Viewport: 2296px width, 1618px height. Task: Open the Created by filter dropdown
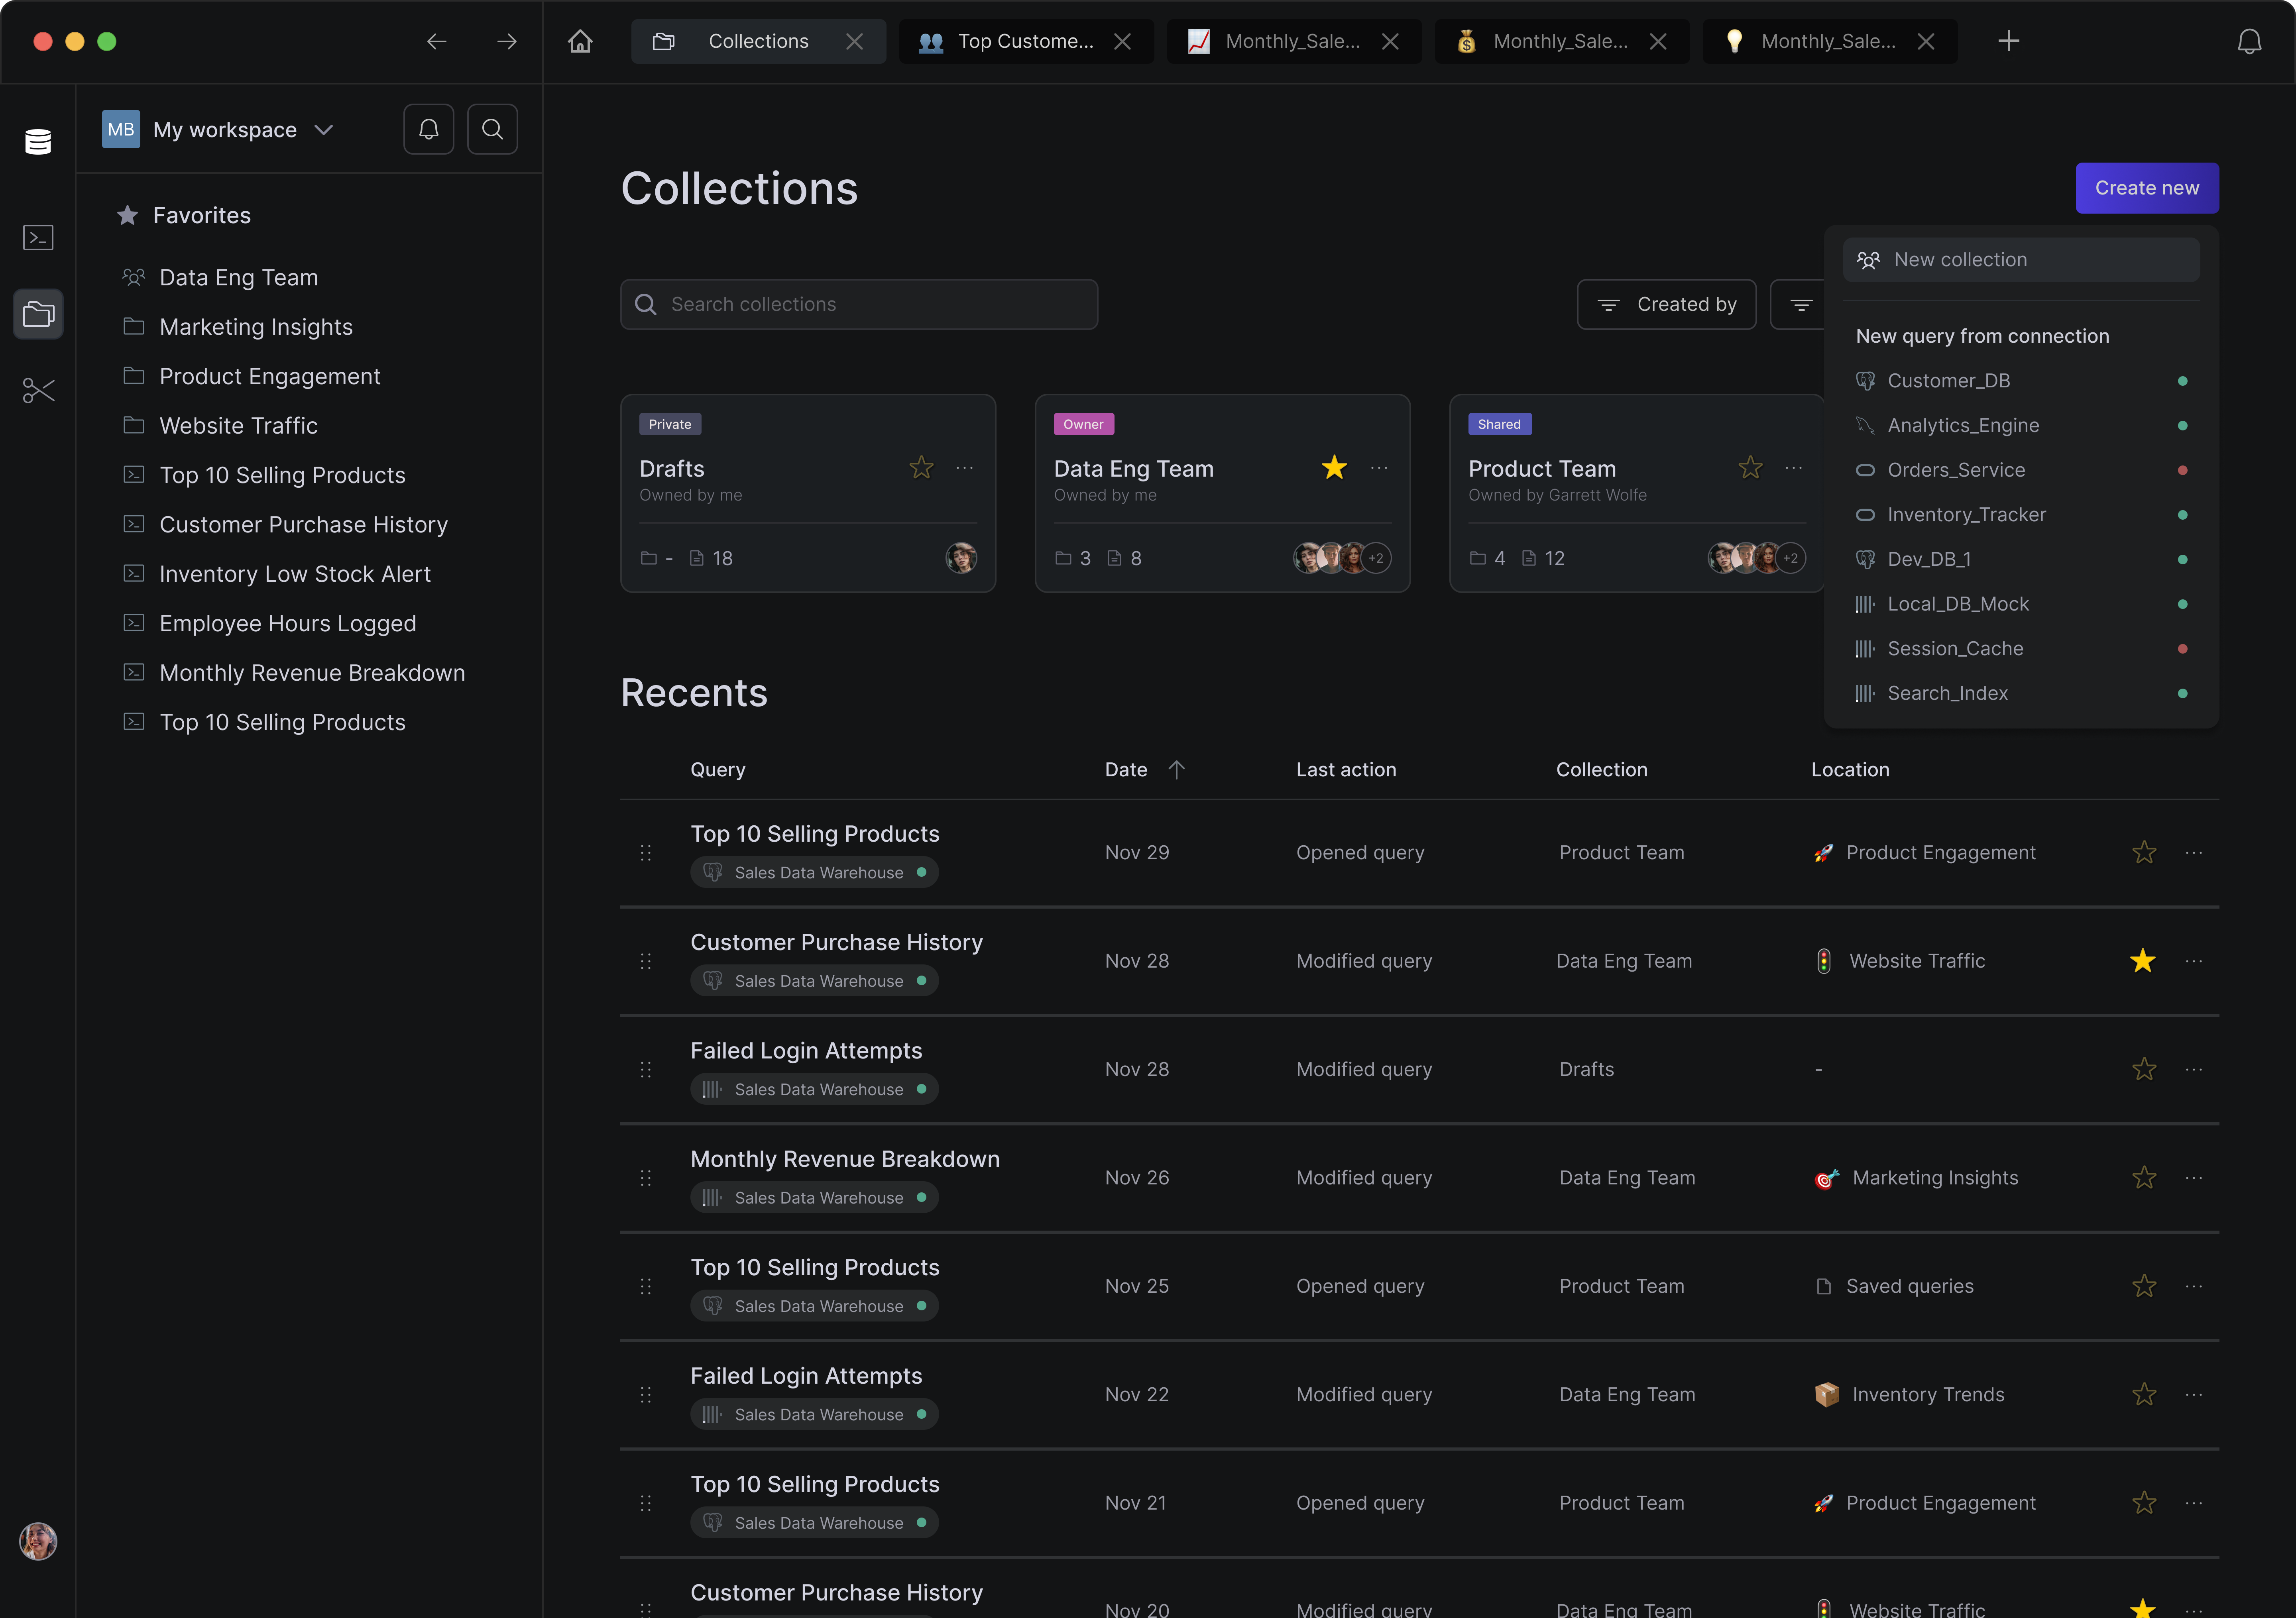pos(1666,304)
